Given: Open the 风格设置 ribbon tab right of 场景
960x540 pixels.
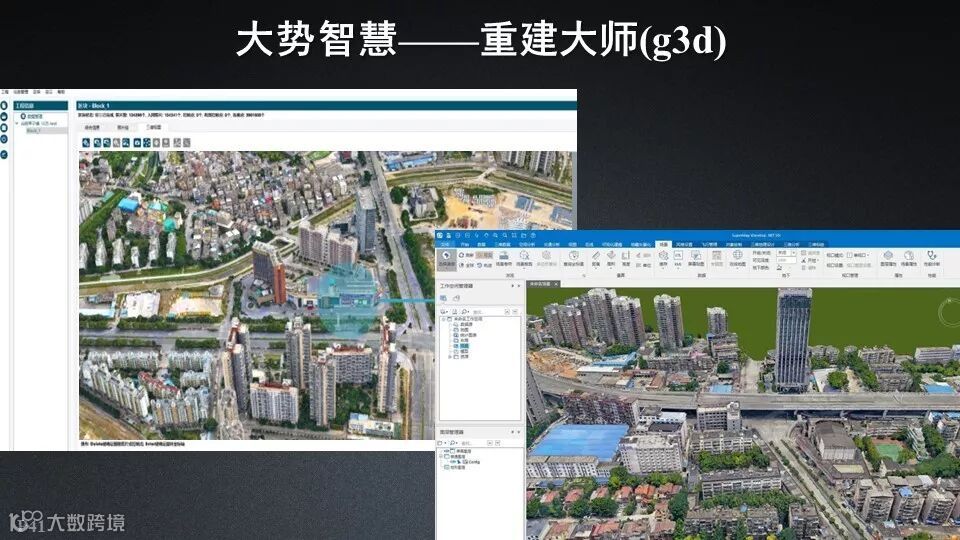Looking at the screenshot, I should (684, 244).
